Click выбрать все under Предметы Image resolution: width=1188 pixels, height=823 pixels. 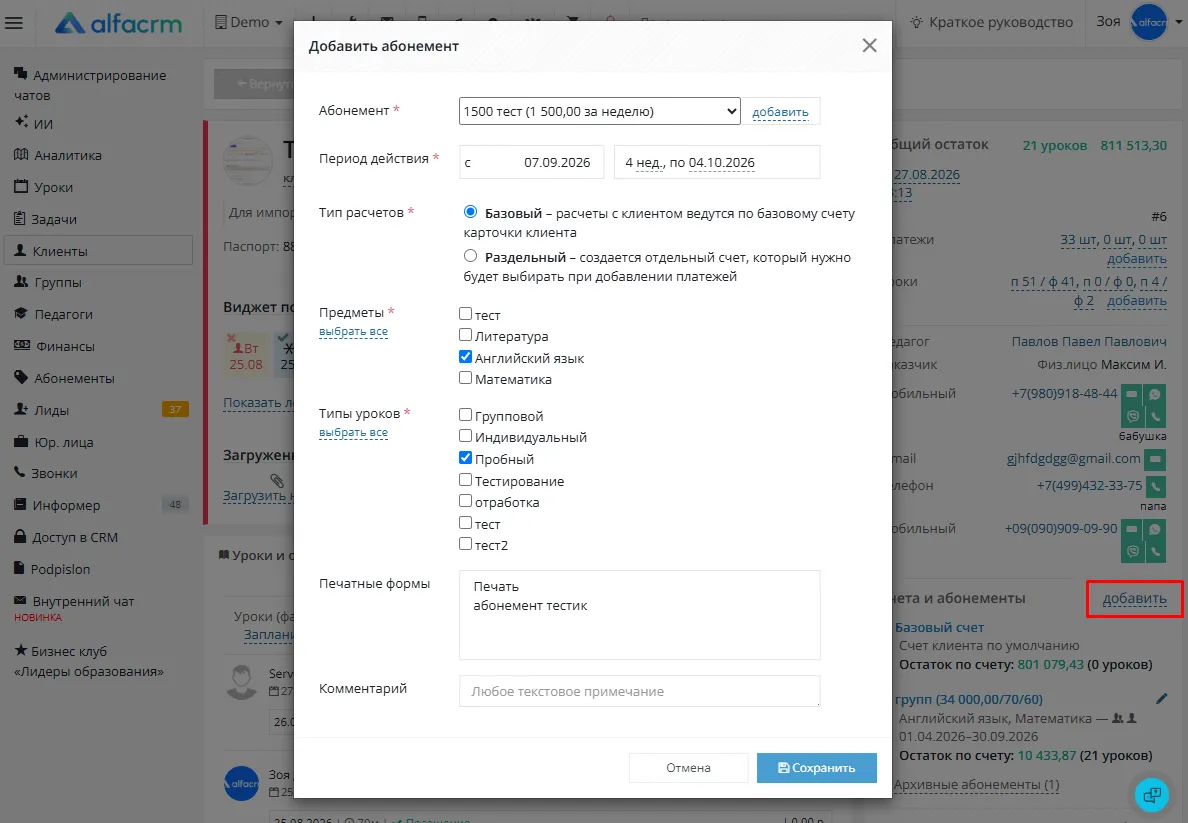pyautogui.click(x=353, y=332)
